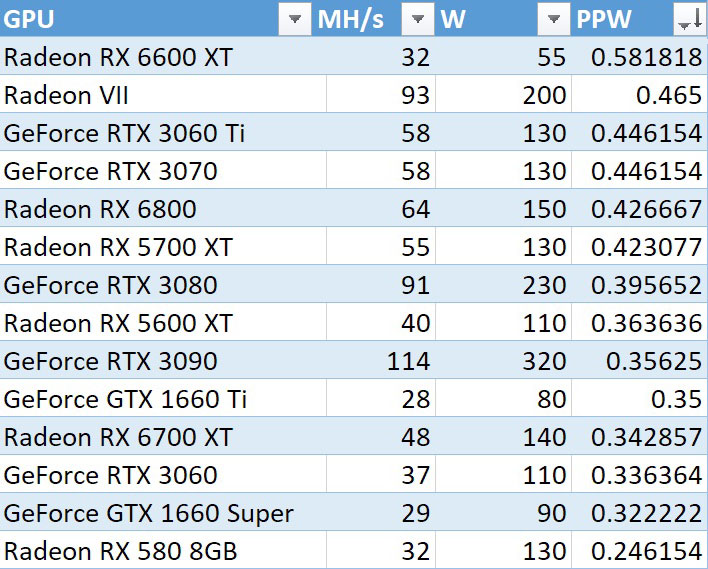Select the GeForce RTX 3070 cell

(x=163, y=170)
